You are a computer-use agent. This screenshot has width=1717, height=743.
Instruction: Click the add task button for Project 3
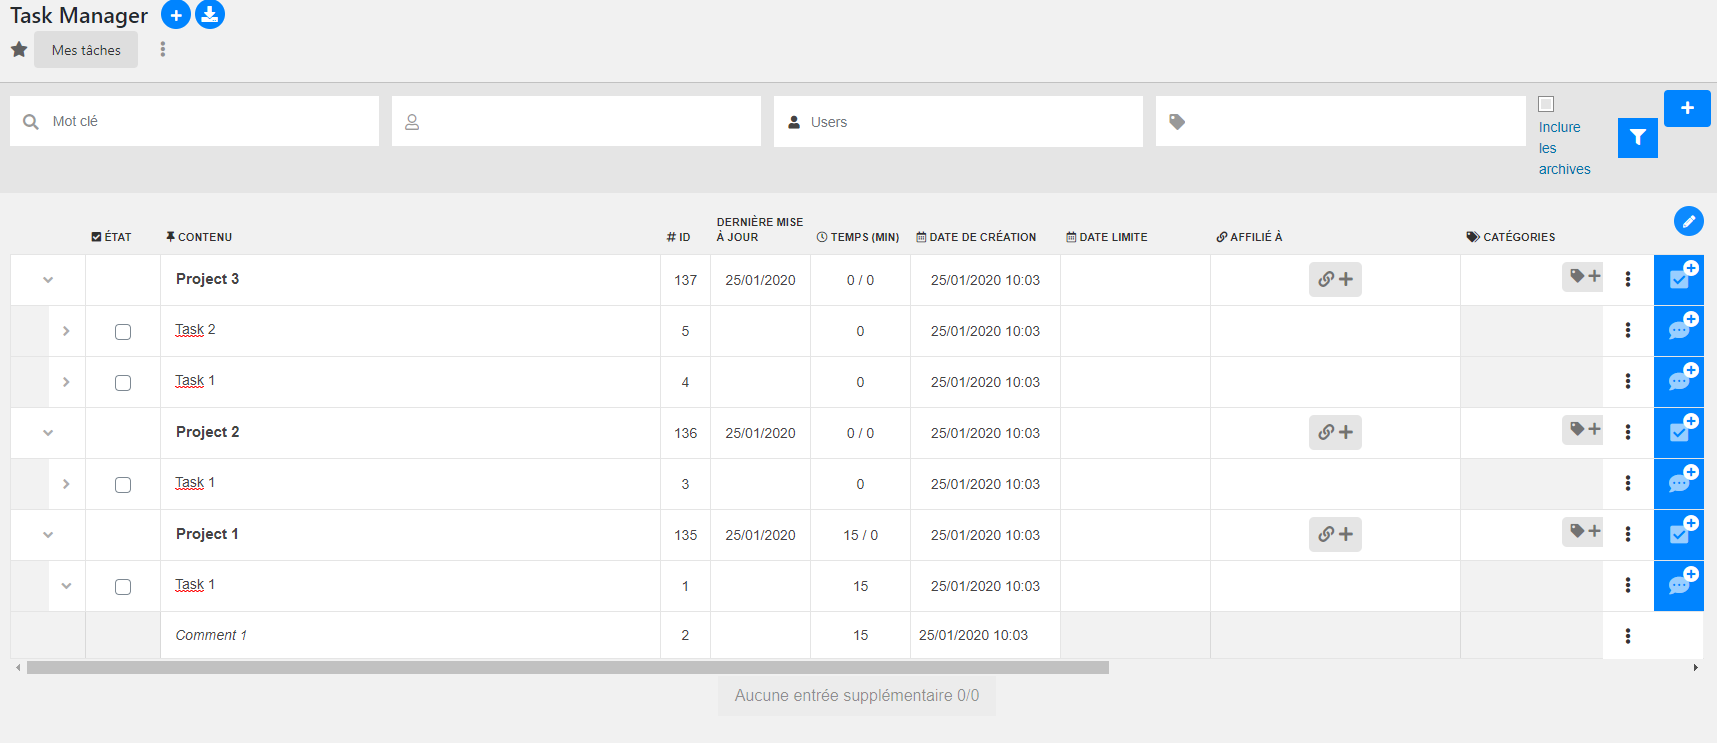(1679, 280)
